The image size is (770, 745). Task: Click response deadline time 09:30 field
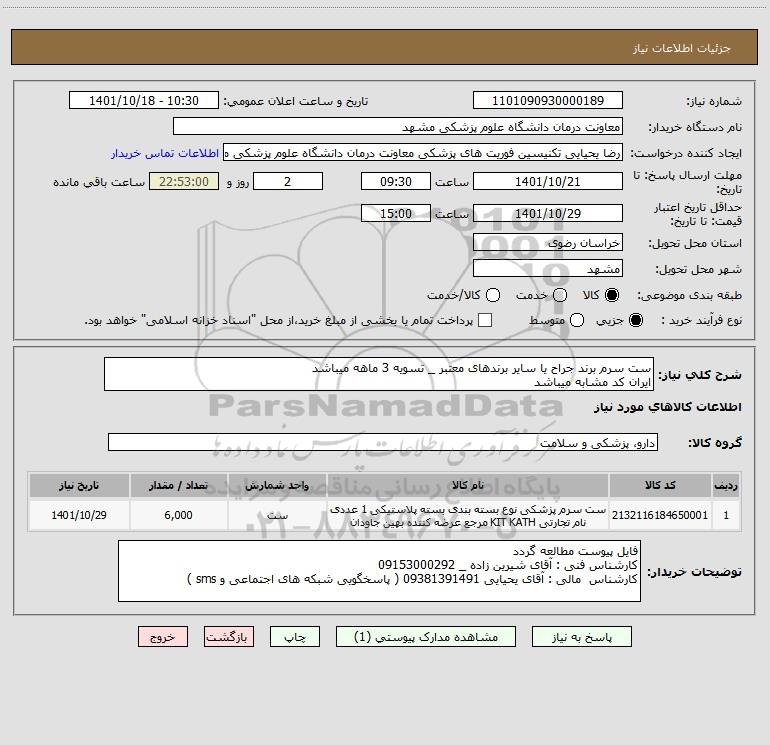[396, 181]
